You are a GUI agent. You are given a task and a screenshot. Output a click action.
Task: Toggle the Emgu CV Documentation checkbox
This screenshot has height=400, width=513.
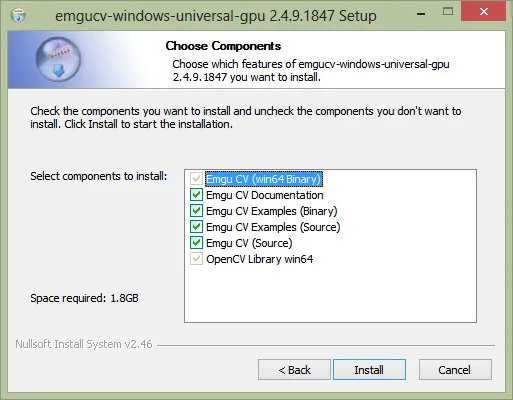196,195
